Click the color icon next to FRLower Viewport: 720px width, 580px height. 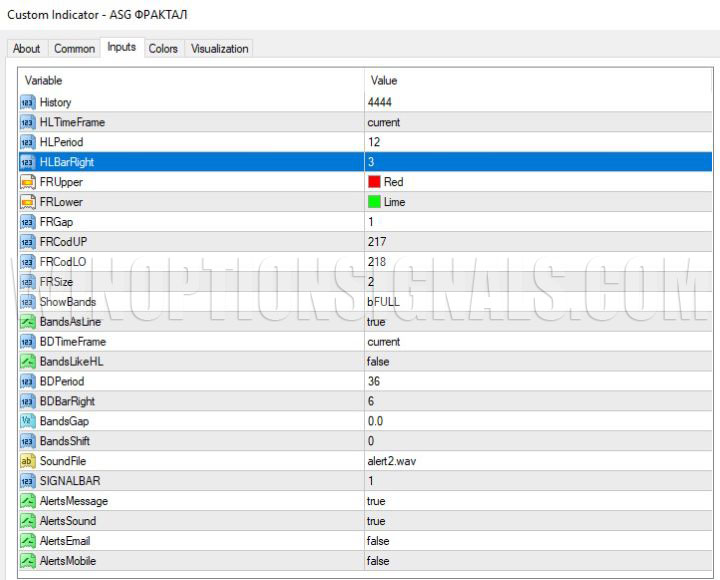[x=27, y=202]
